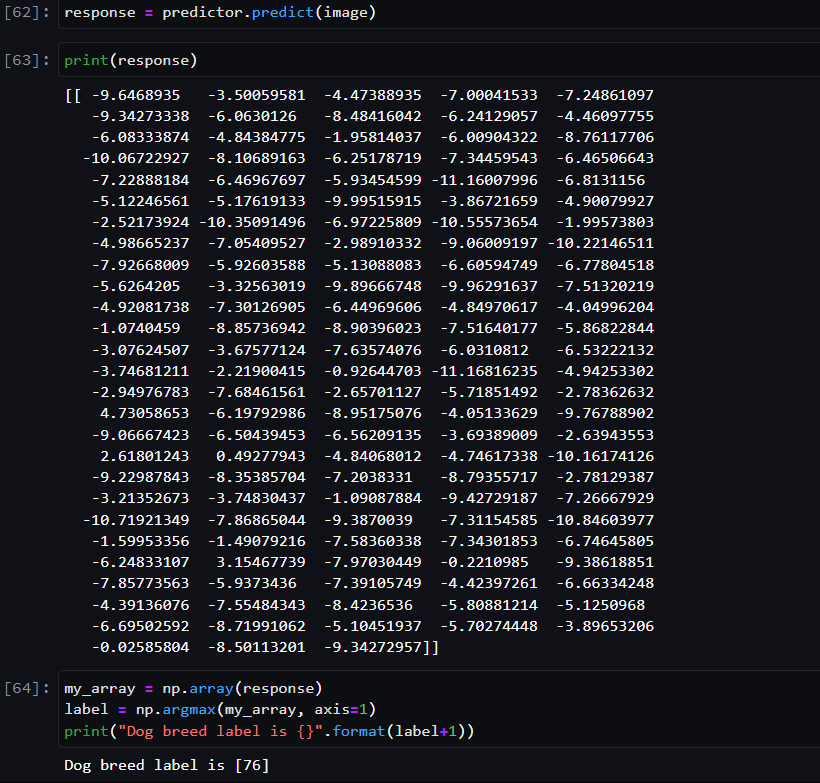Screen dimensions: 820x783
Task: Click the value -11.16007996
Action: pyautogui.click(x=484, y=180)
